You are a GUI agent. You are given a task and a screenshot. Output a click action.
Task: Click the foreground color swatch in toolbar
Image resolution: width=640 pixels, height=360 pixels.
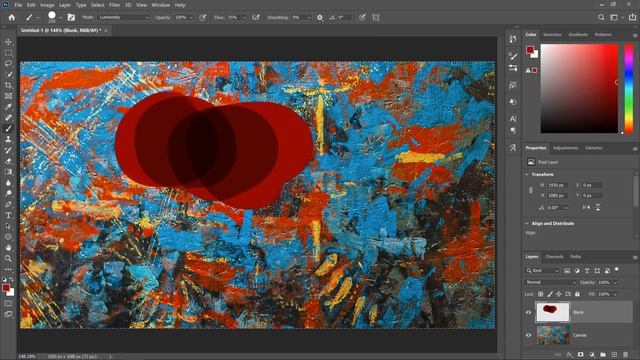pyautogui.click(x=6, y=288)
